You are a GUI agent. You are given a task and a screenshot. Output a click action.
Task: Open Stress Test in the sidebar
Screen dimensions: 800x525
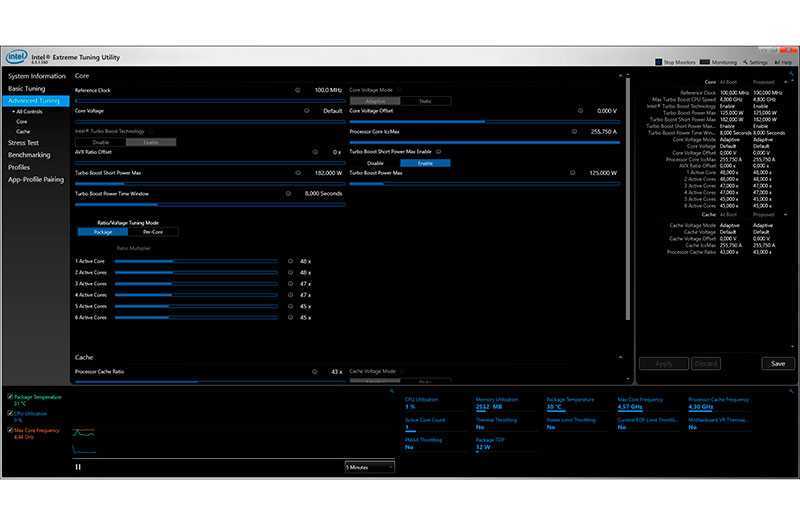23,143
